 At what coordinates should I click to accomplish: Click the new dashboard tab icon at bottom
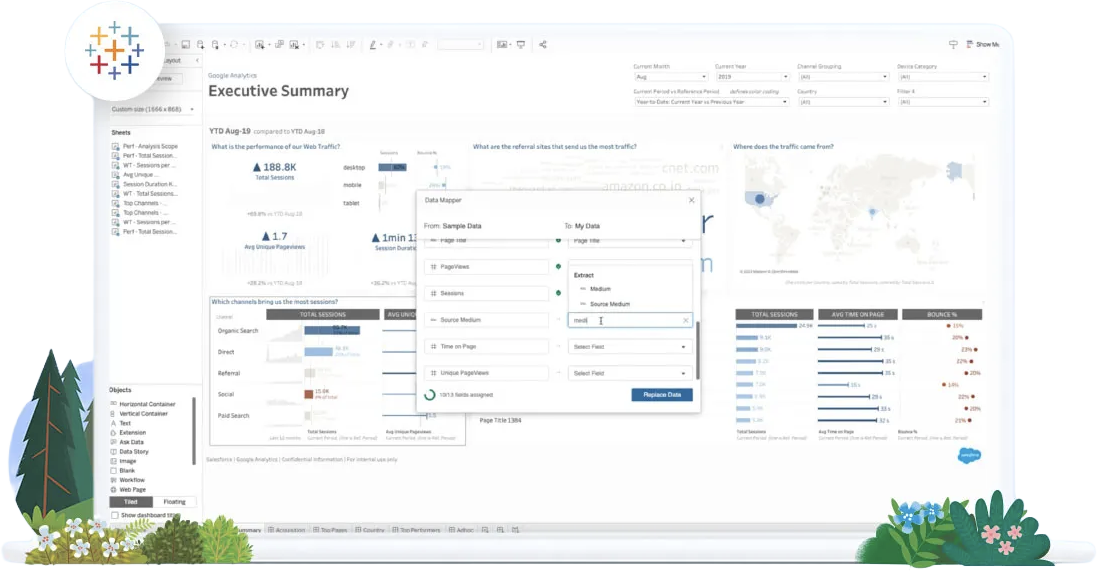500,530
